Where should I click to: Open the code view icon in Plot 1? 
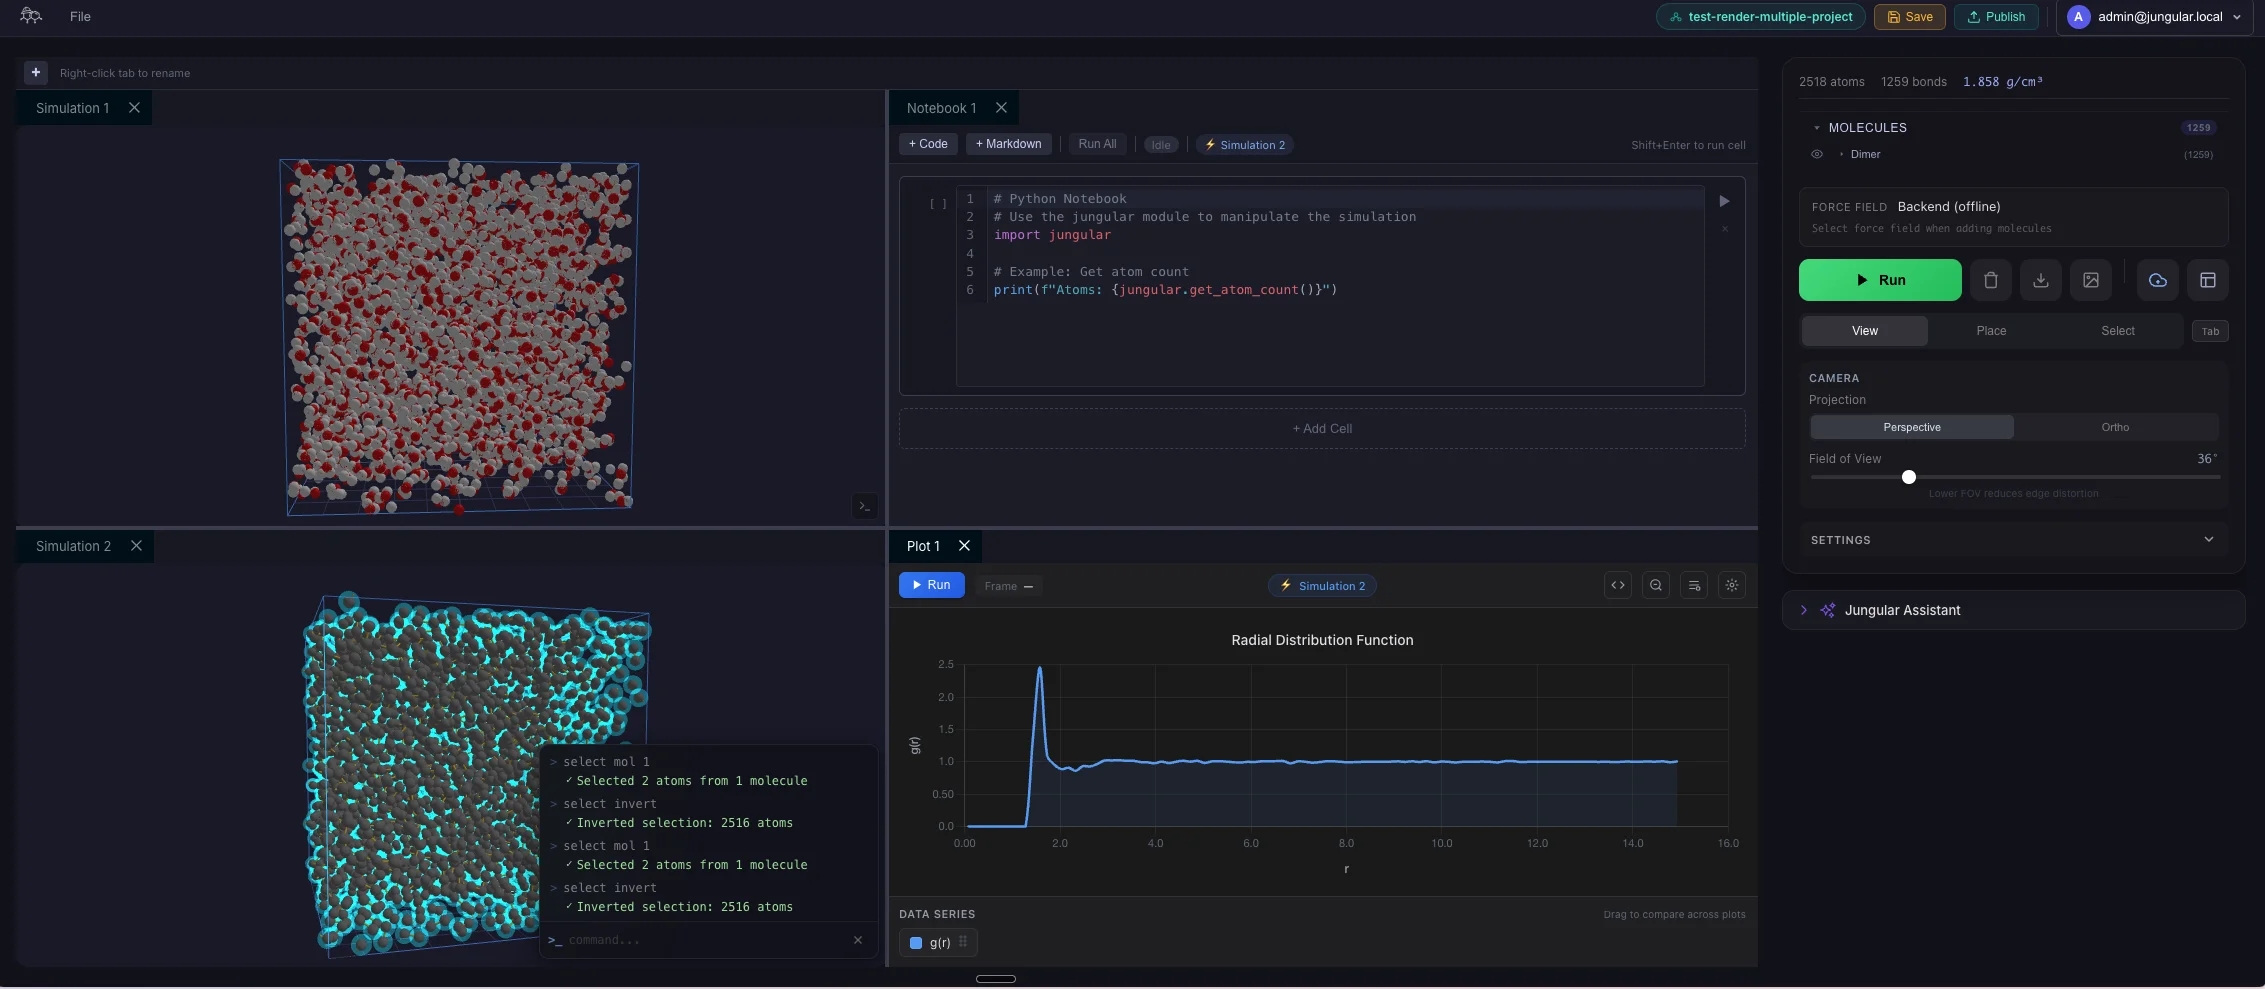point(1617,586)
